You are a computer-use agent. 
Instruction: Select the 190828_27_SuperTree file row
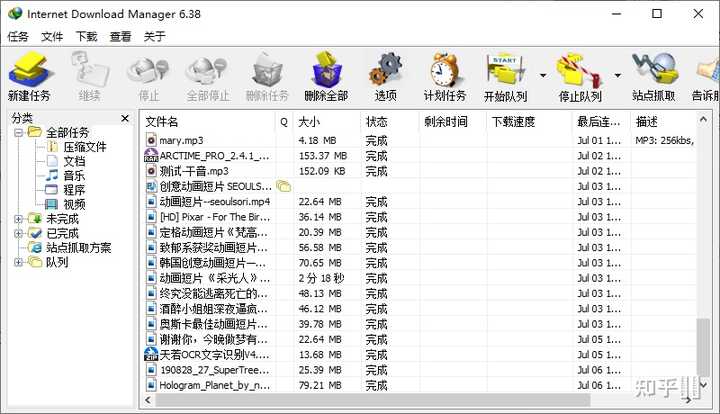click(x=420, y=370)
